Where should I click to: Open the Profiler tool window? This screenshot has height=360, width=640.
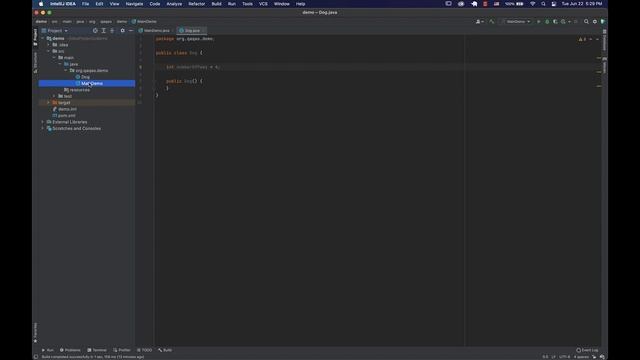[x=122, y=350]
